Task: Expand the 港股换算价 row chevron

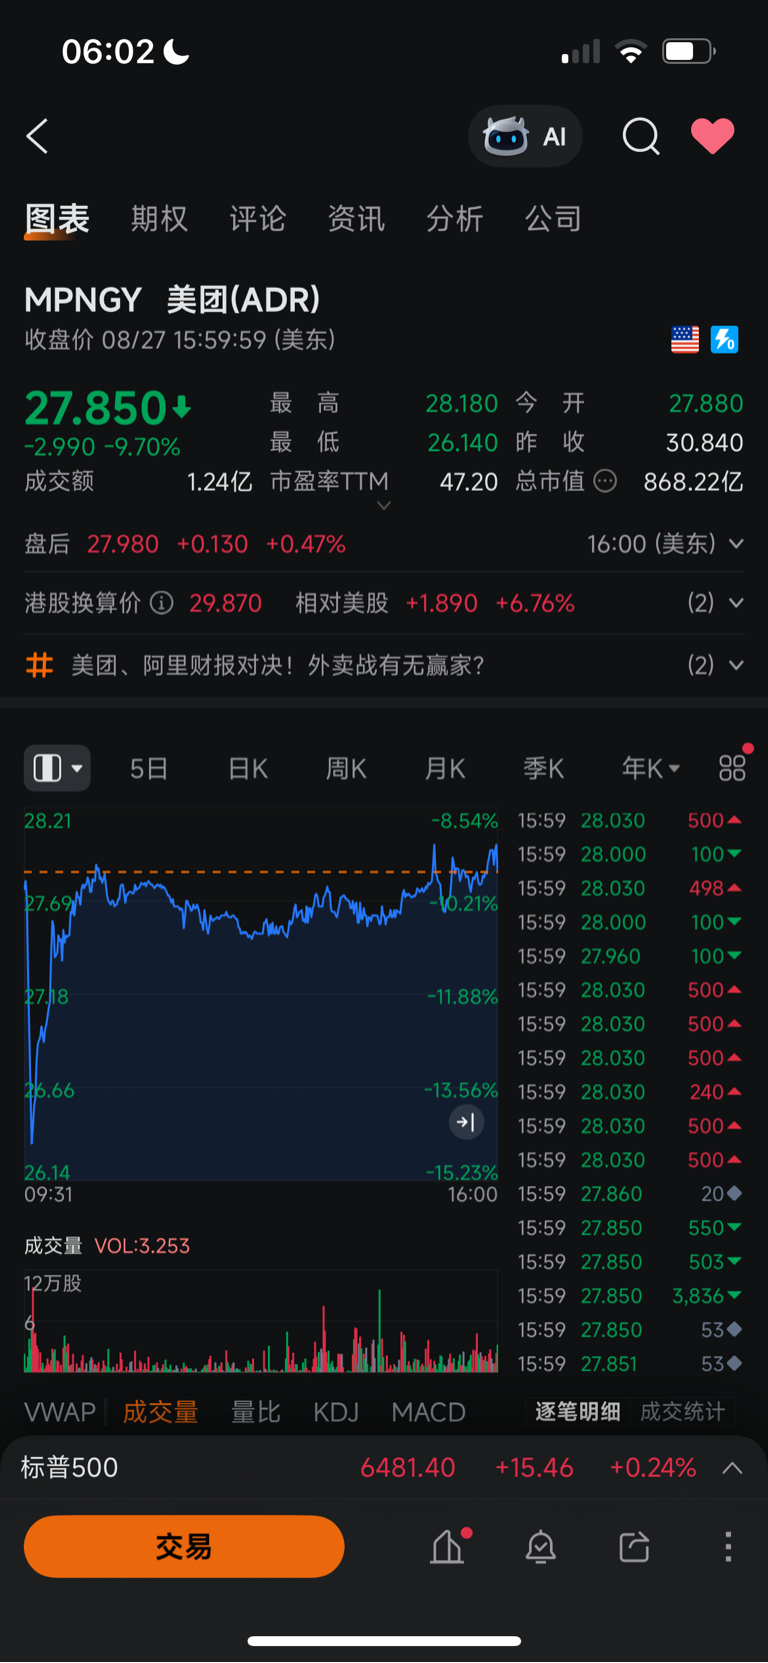Action: click(736, 603)
